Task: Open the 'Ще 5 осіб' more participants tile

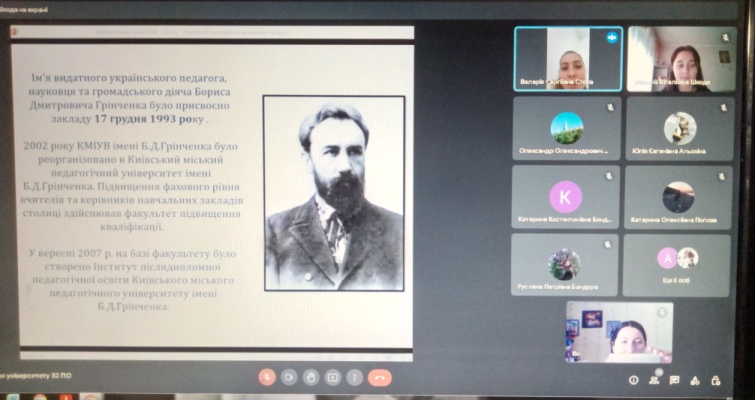Action: [x=677, y=265]
